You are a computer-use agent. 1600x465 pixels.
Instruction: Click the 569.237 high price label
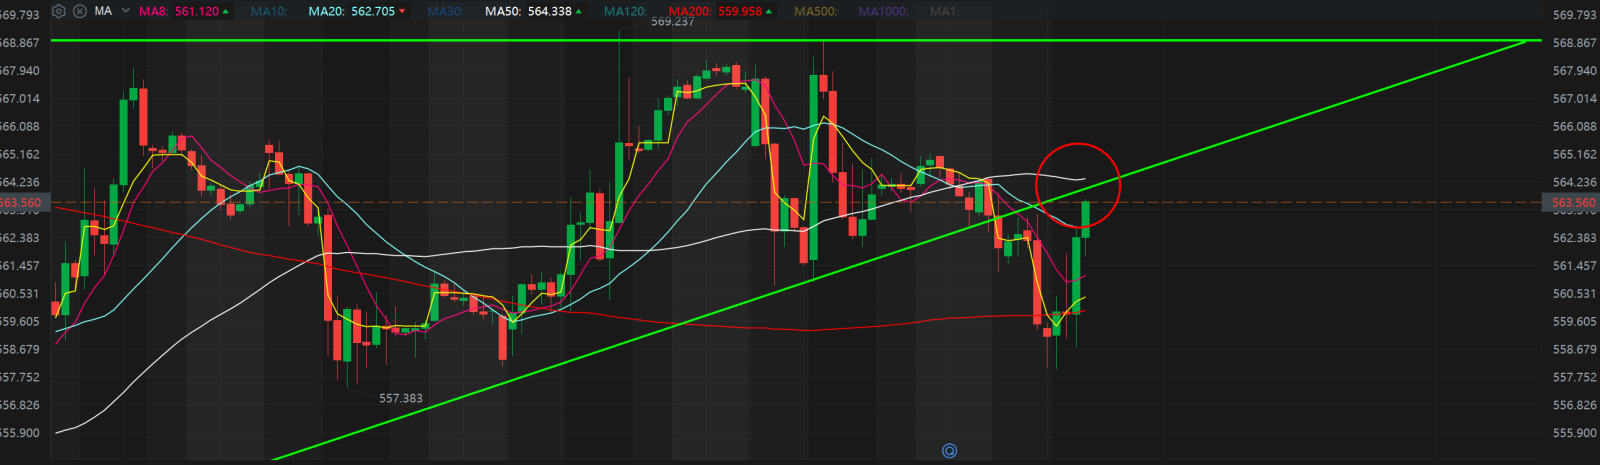tap(672, 21)
